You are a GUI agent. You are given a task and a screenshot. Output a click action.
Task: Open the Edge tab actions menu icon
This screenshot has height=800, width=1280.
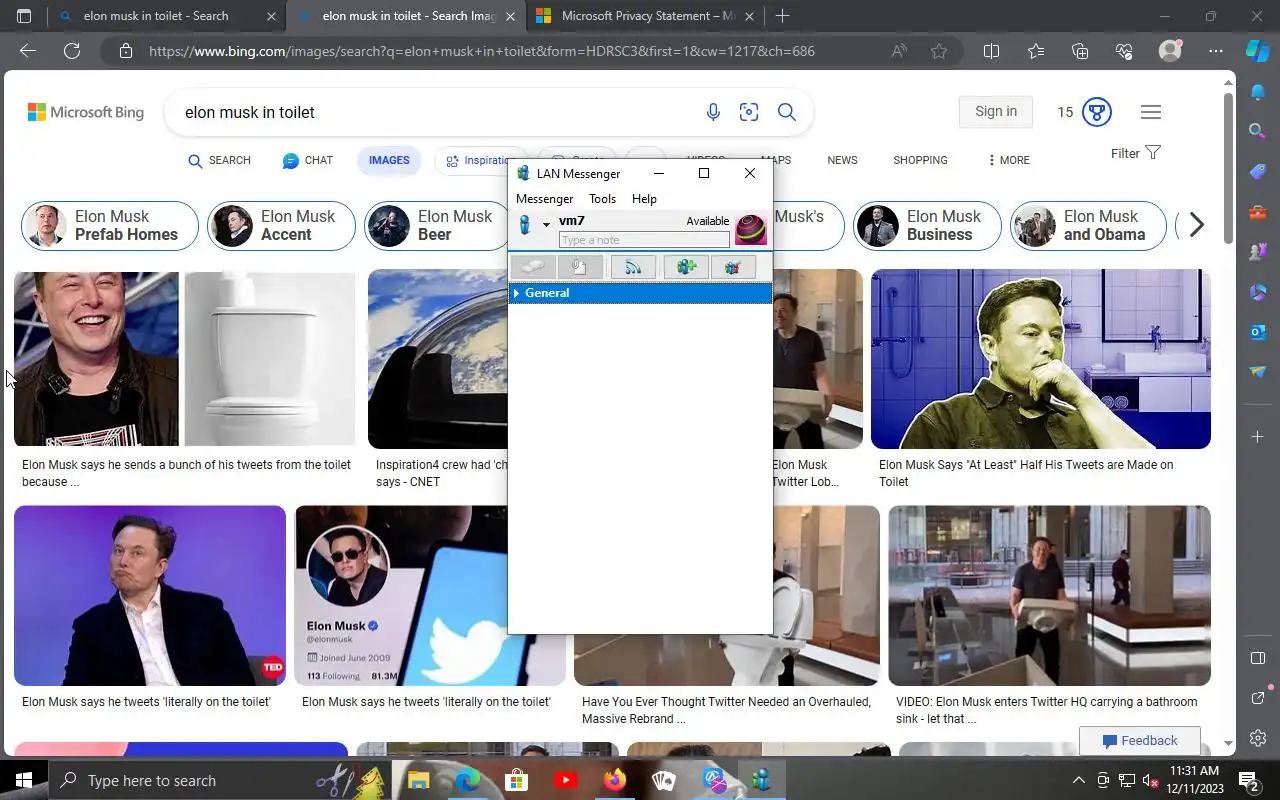(x=24, y=16)
